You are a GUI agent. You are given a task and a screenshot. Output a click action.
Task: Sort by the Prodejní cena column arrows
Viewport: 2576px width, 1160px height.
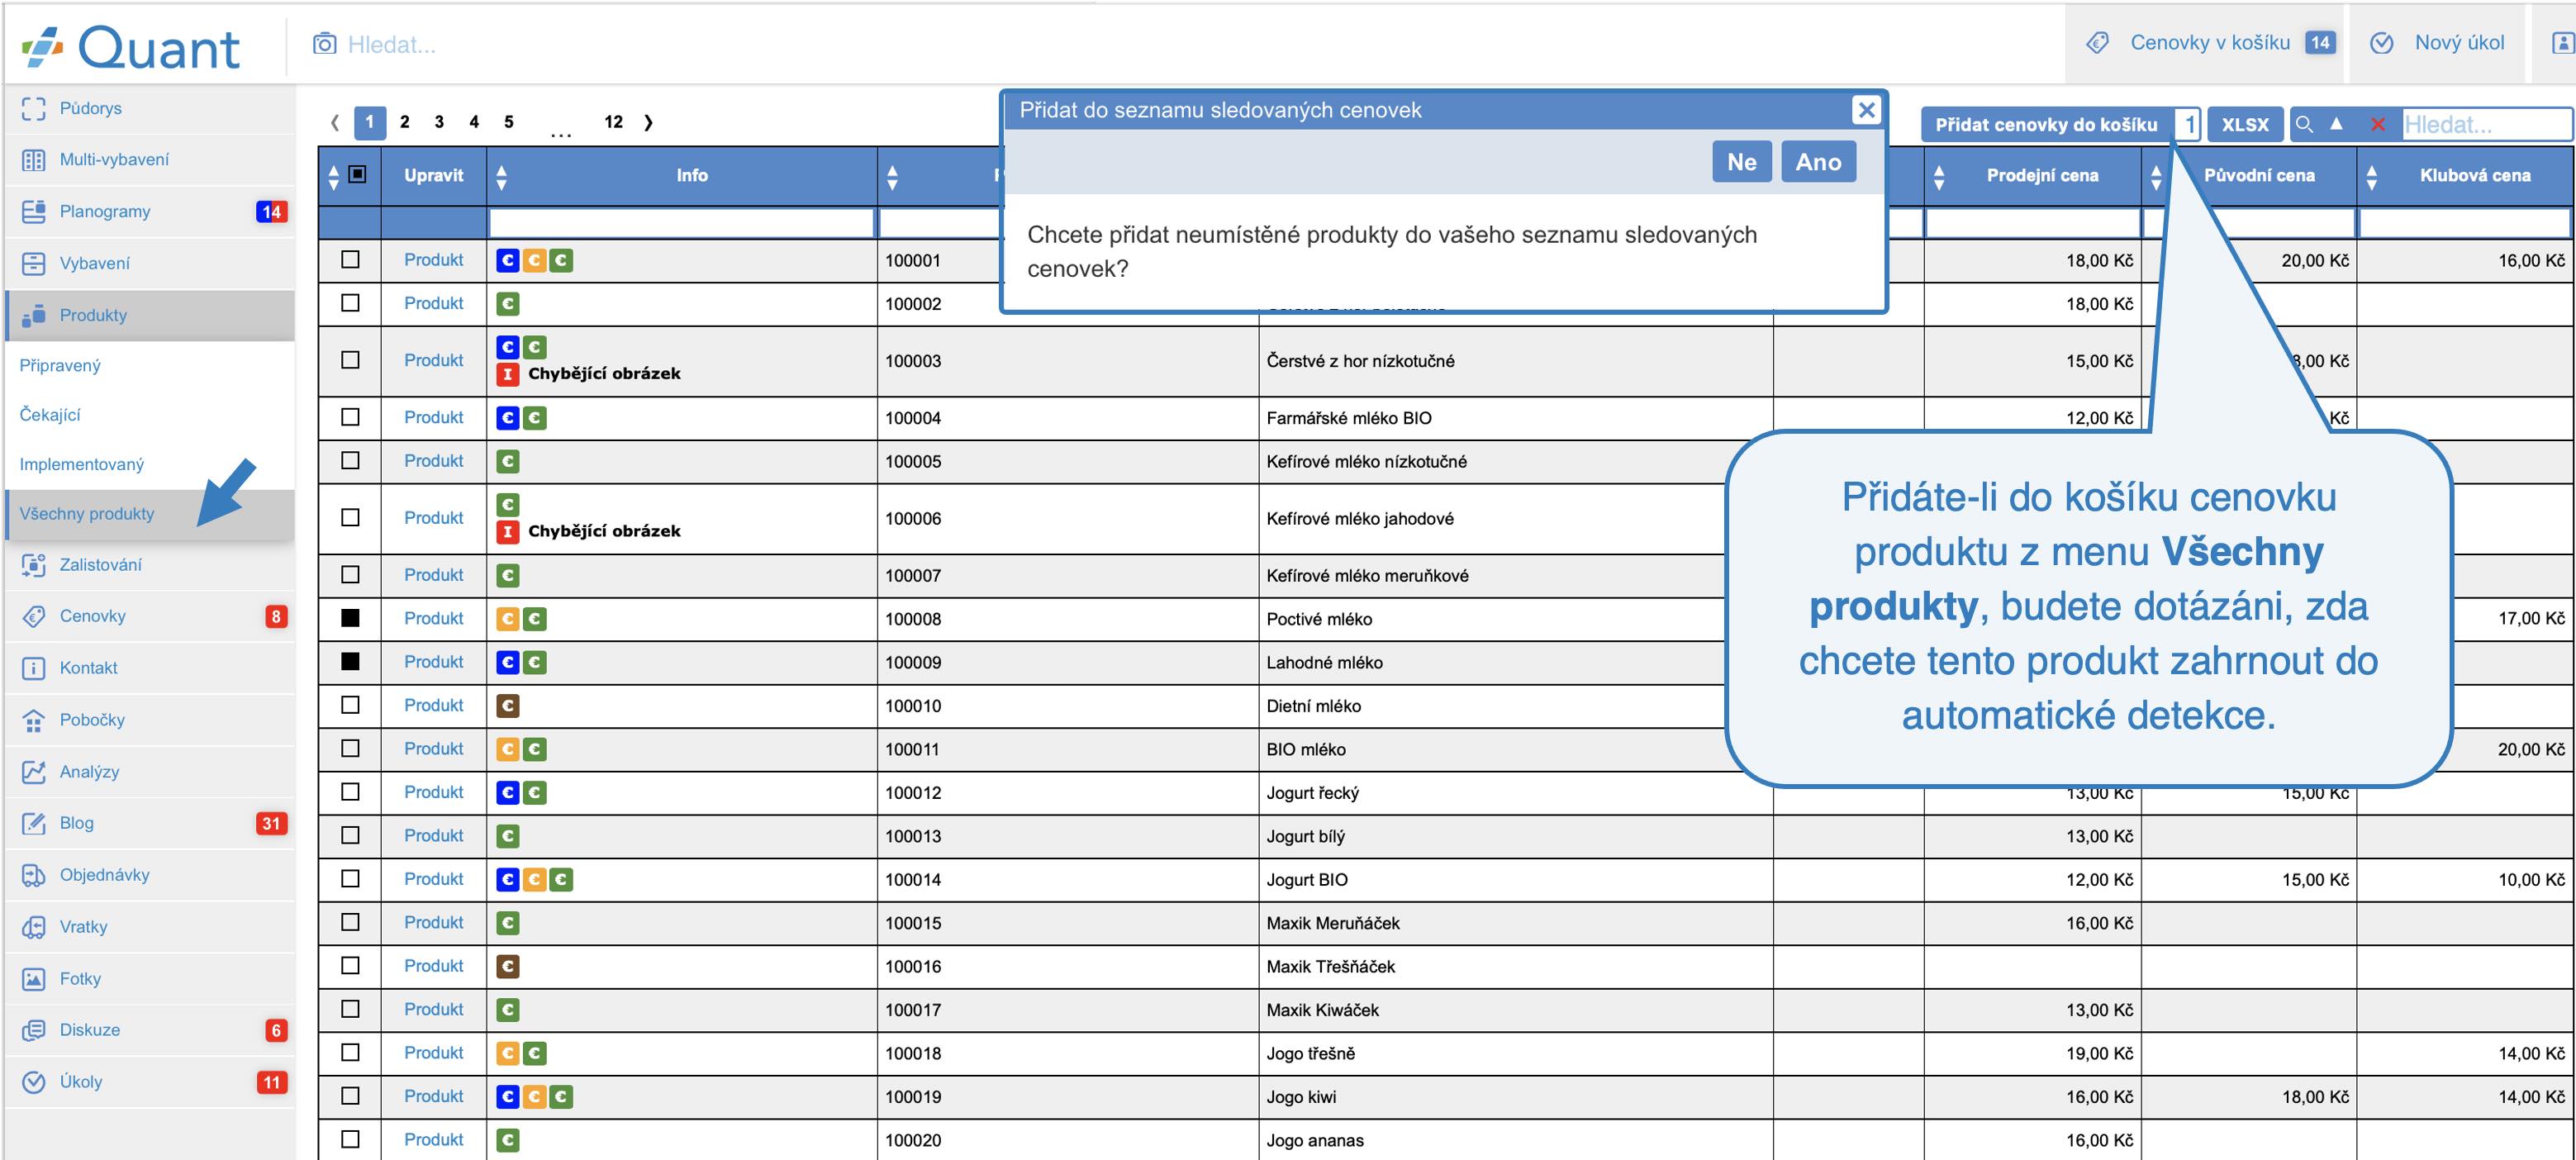[1939, 177]
